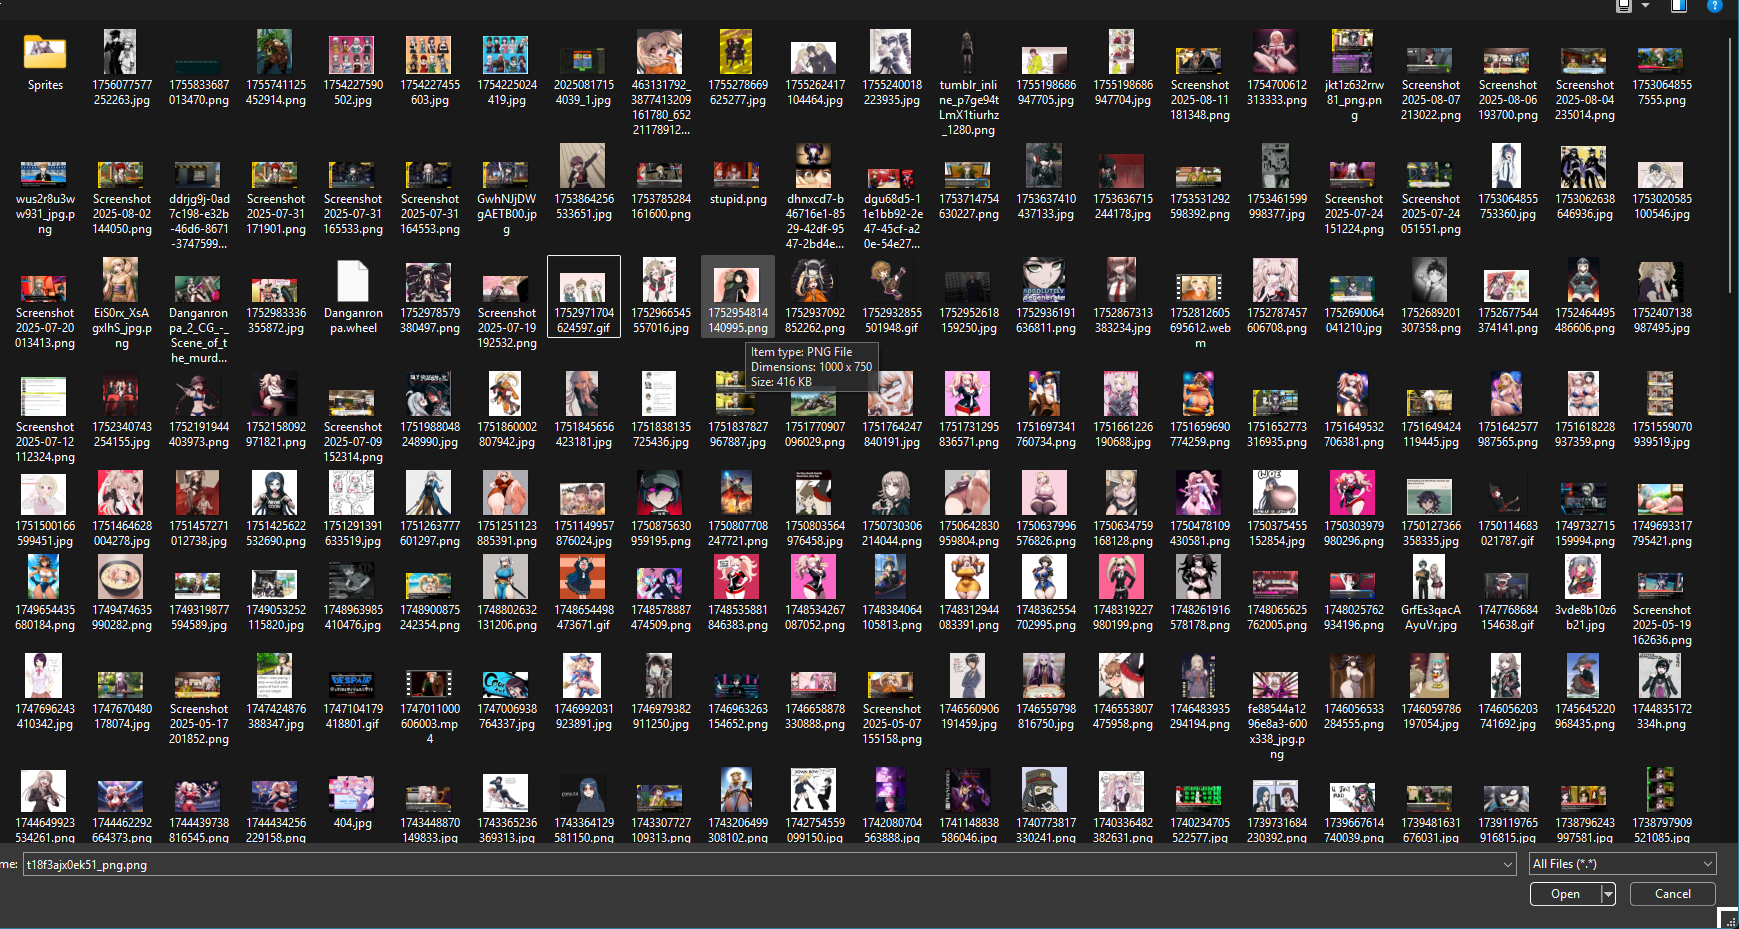Select Danganronpa_2_CG Scene of the murder file
This screenshot has height=929, width=1739.
pyautogui.click(x=199, y=289)
